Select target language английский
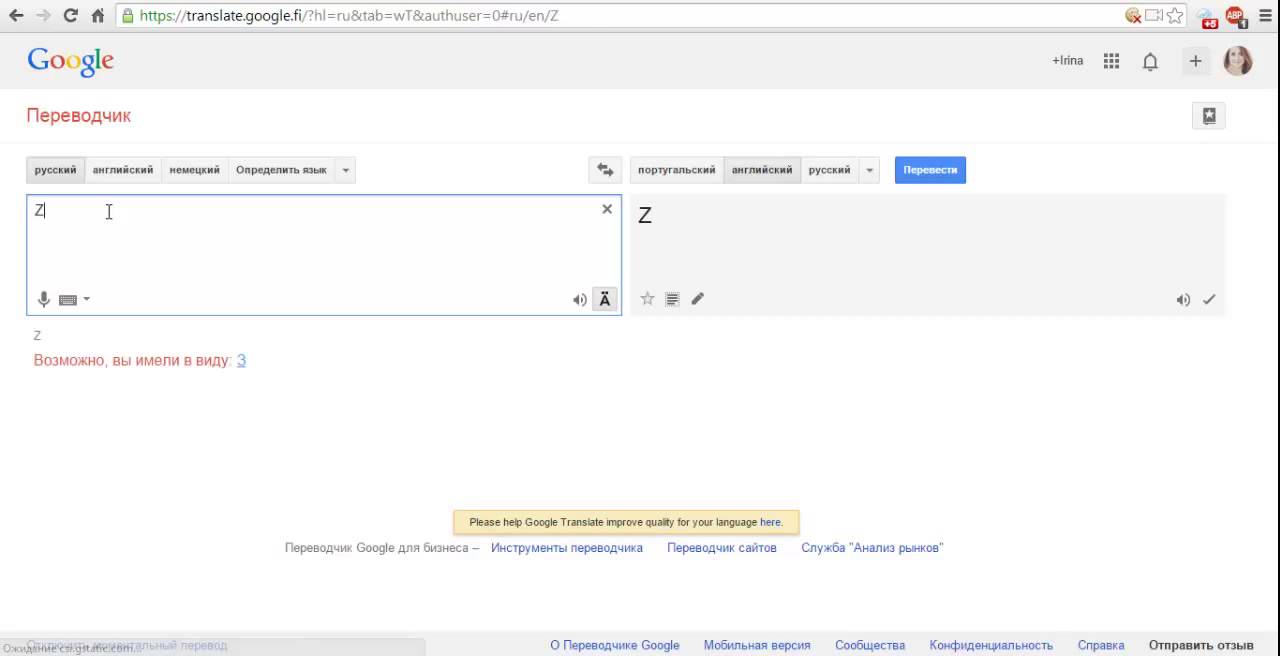 click(762, 170)
